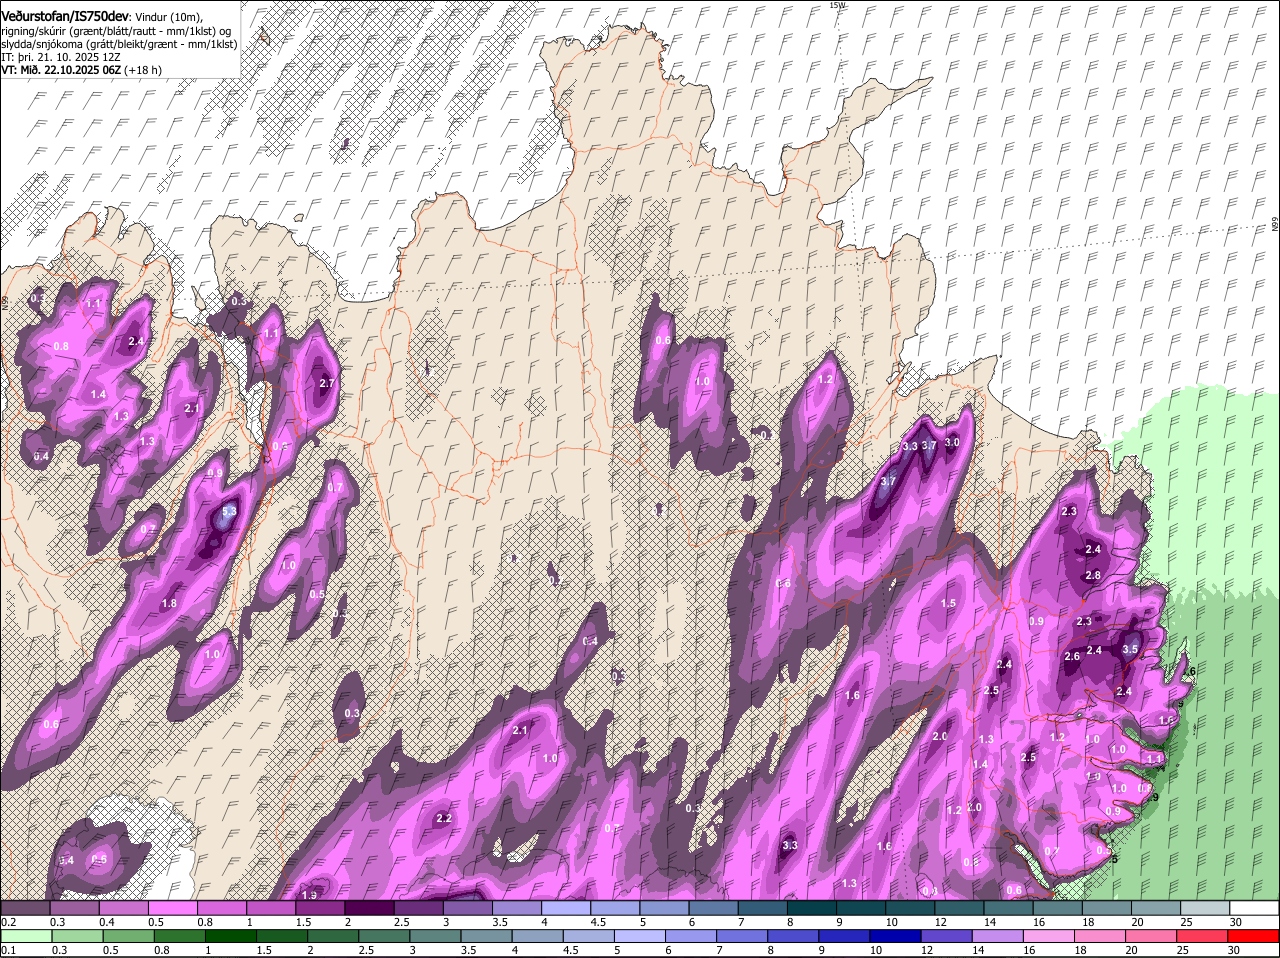Pick the upper scale swatch labeled 1.5
Screen dimensions: 1280x958
[320, 908]
